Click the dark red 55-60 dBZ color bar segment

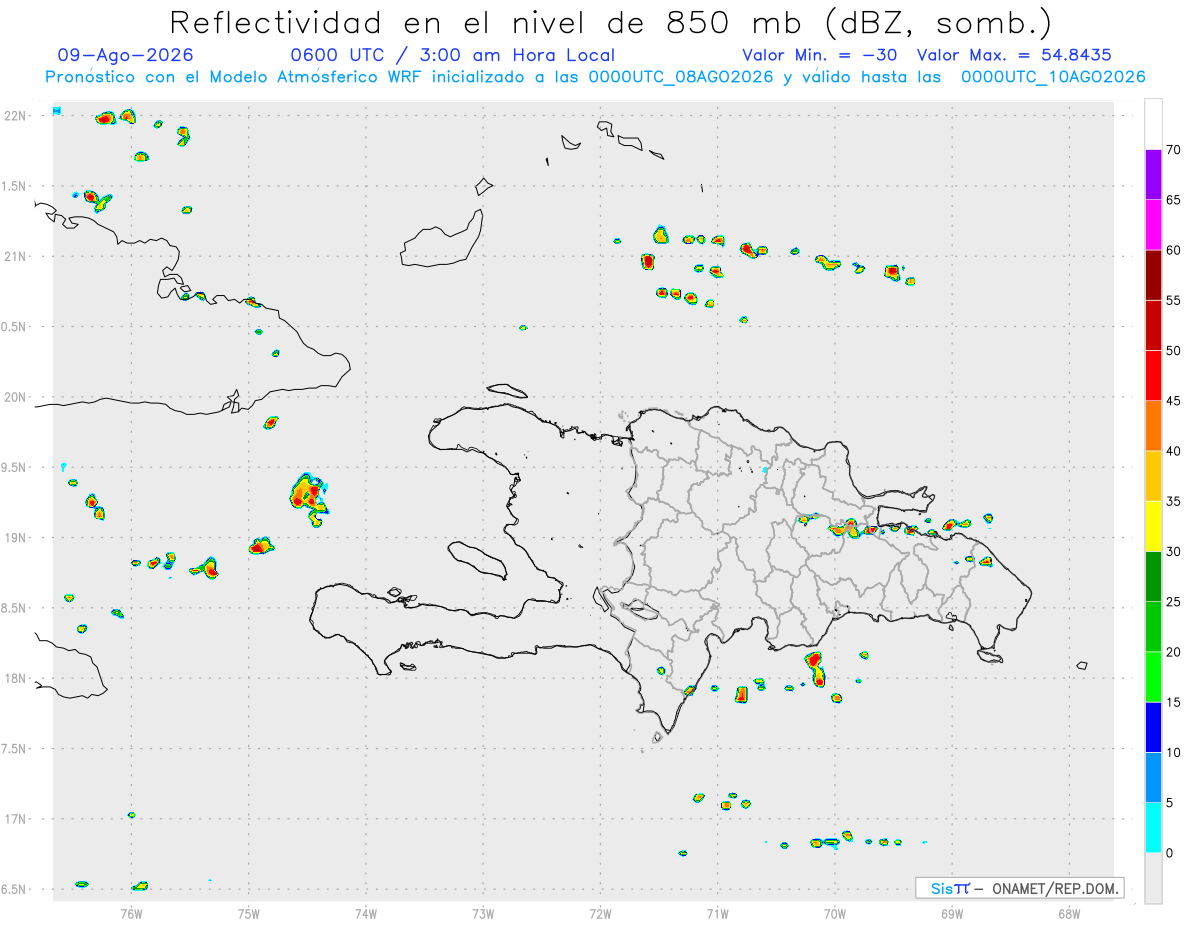[x=1153, y=275]
